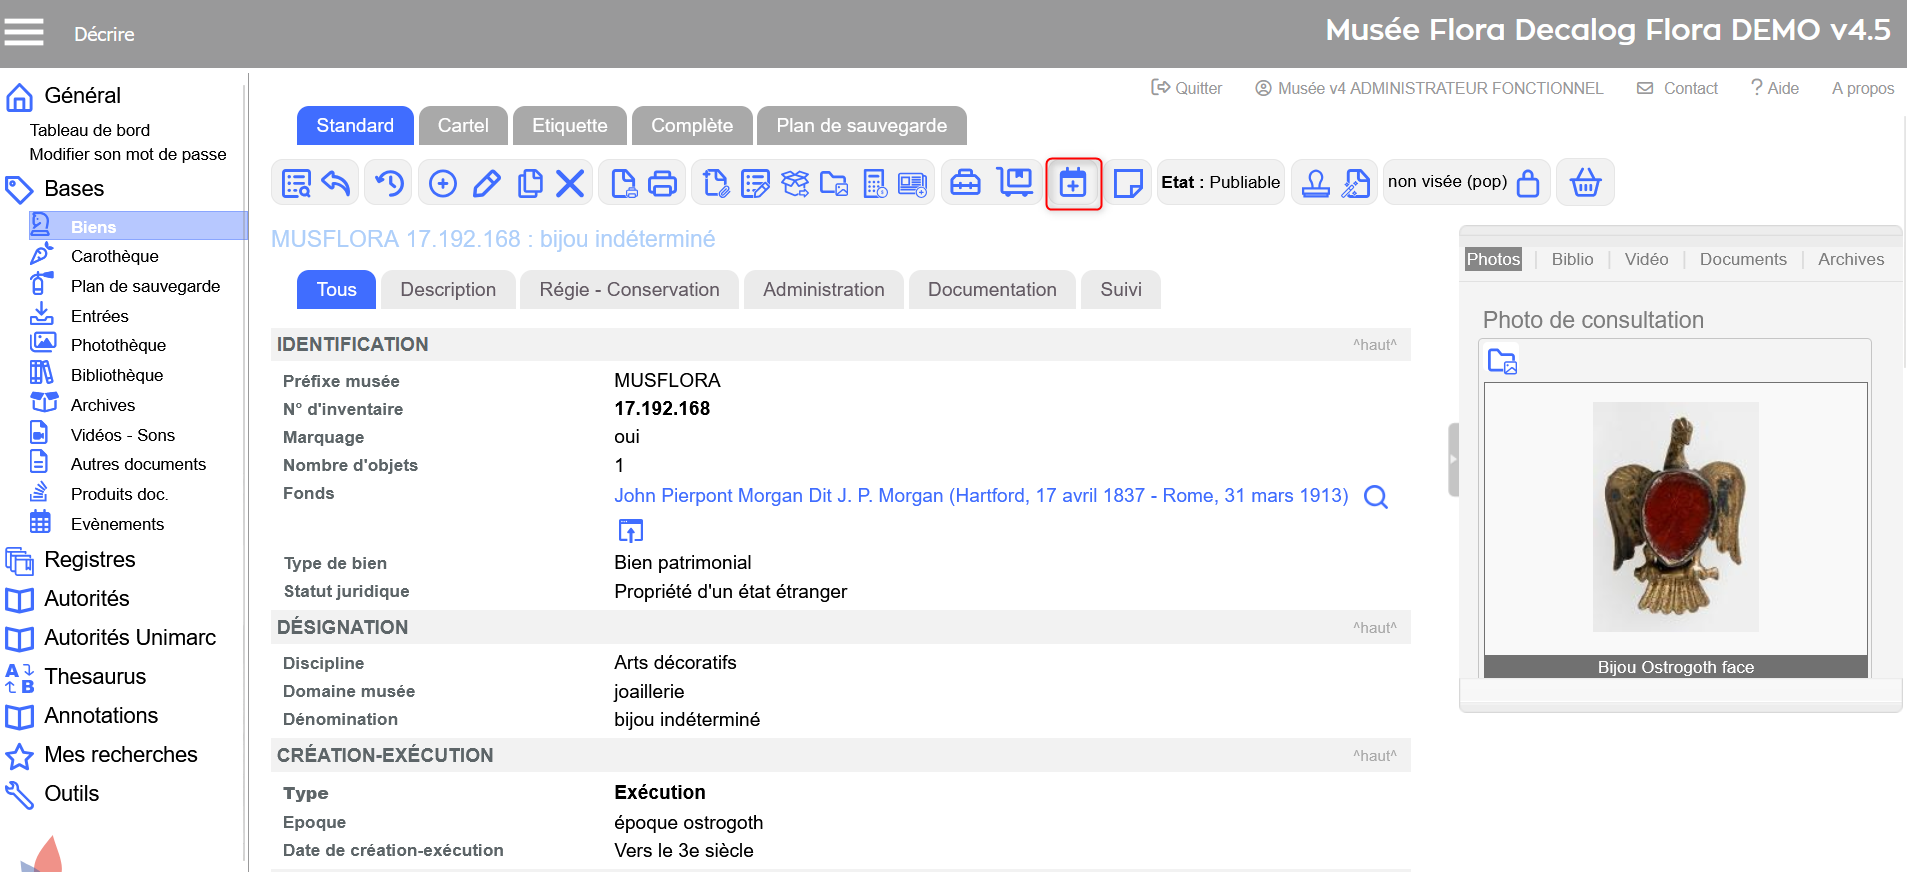The height and width of the screenshot is (872, 1907).
Task: Open the hamburger main menu
Action: click(24, 33)
